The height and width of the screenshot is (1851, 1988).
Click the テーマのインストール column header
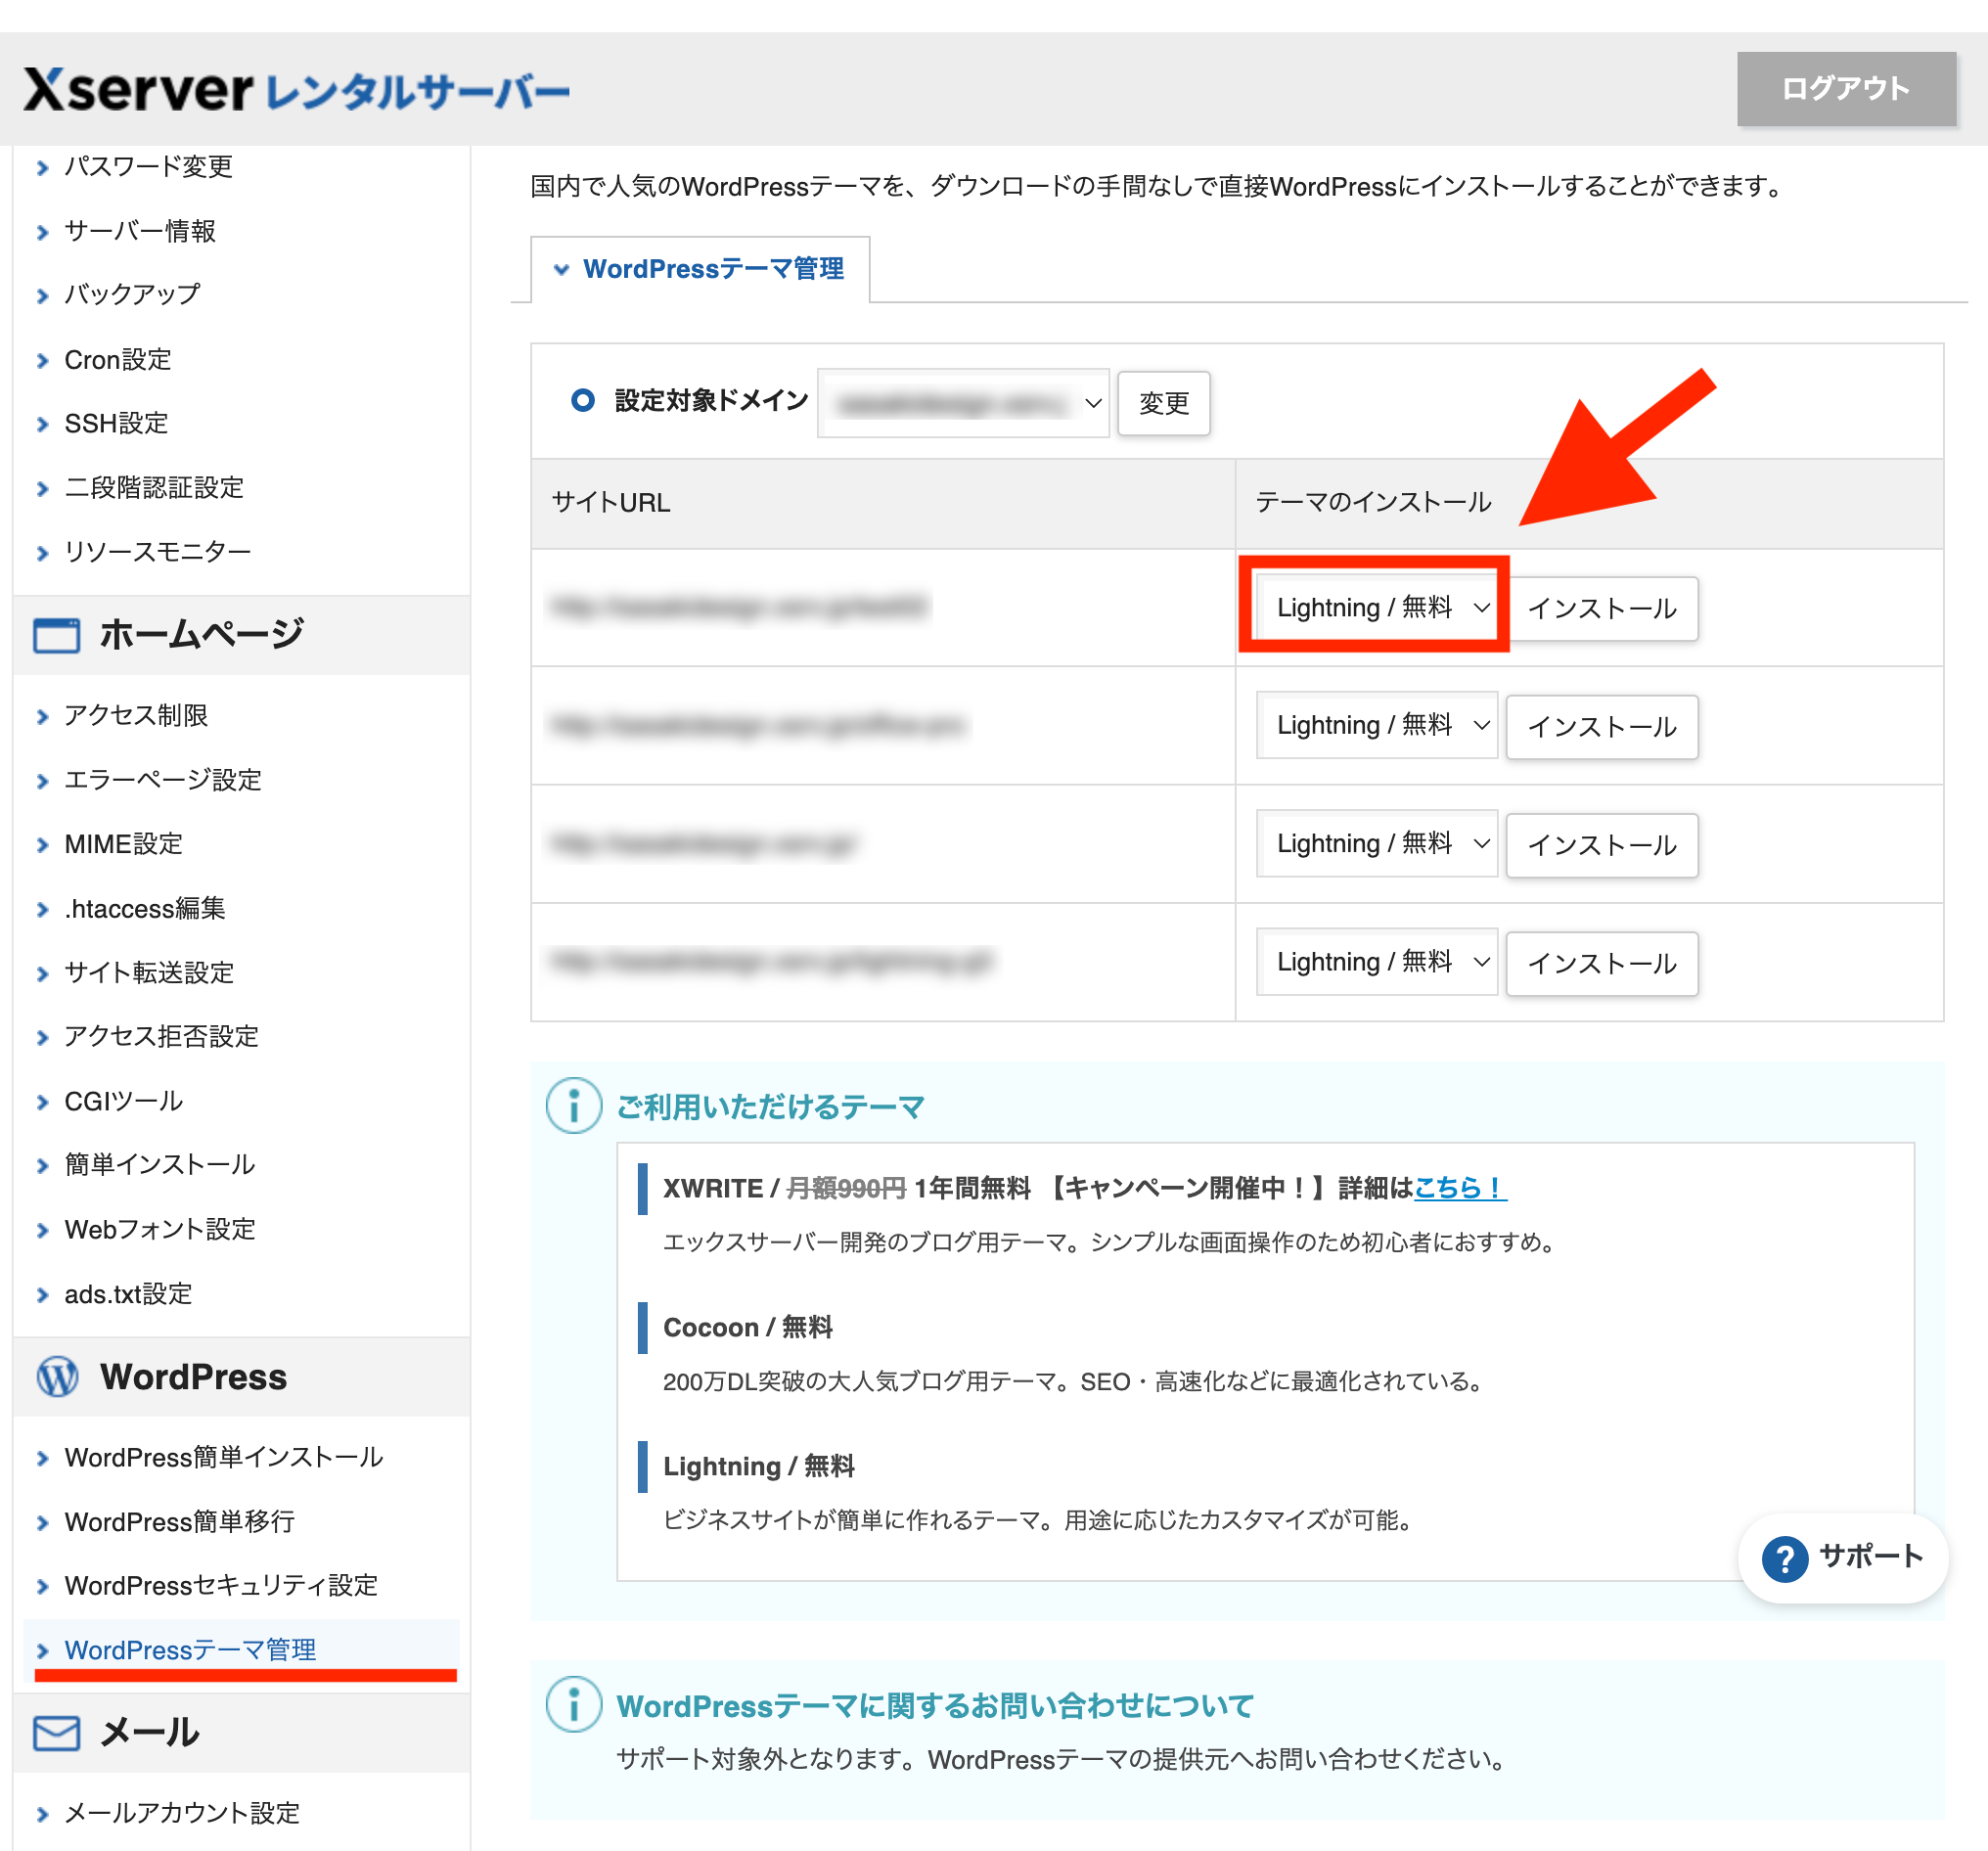[x=1373, y=502]
